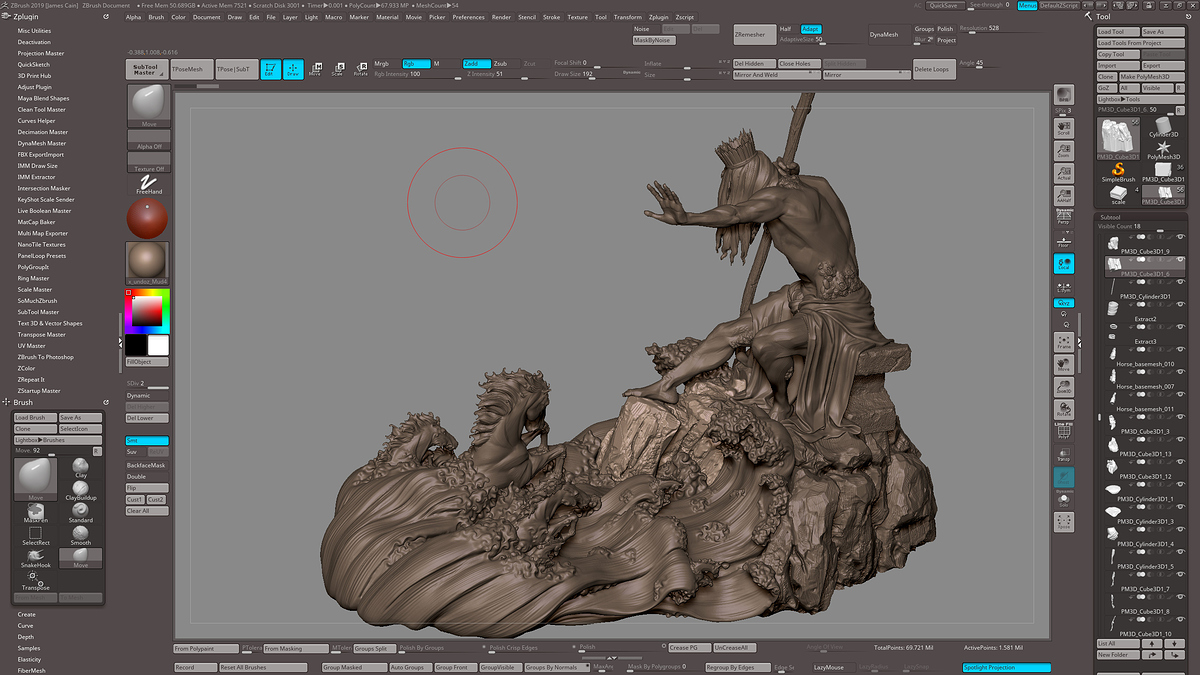Open the Transform menu
This screenshot has height=675, width=1200.
(x=628, y=17)
